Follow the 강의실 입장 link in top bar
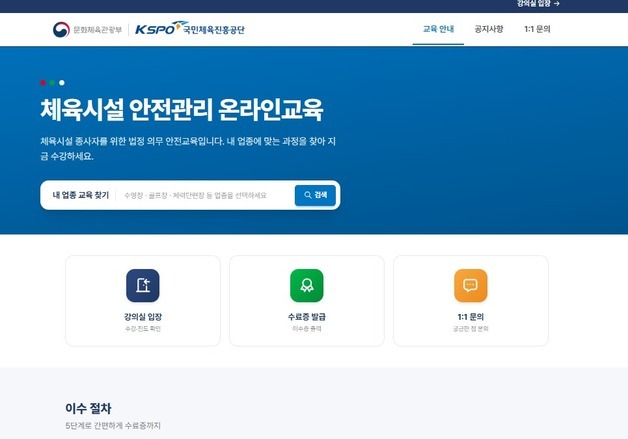Viewport: 628px width, 439px height. point(538,4)
